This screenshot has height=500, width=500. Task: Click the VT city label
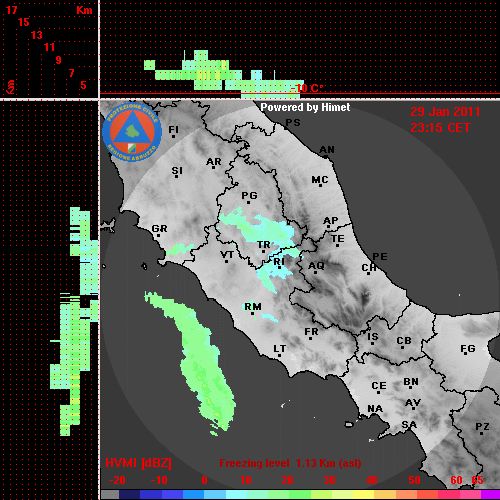tap(227, 255)
